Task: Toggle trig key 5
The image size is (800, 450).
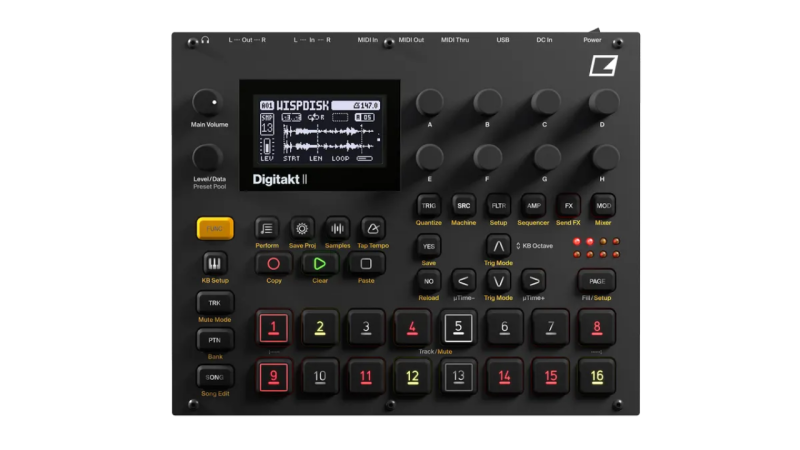Action: coord(458,328)
